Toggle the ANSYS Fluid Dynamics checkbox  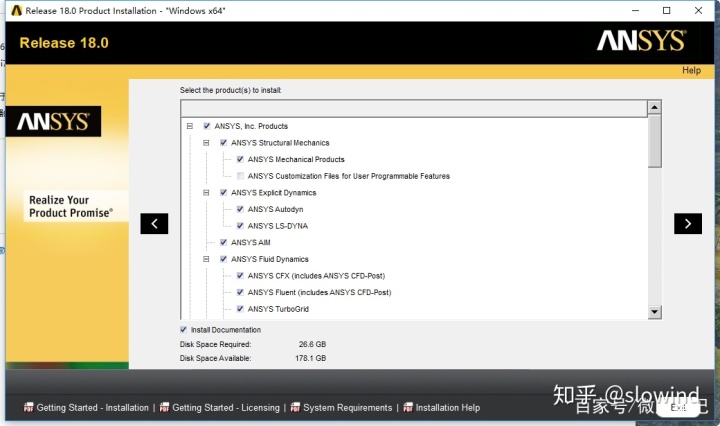pyautogui.click(x=224, y=259)
